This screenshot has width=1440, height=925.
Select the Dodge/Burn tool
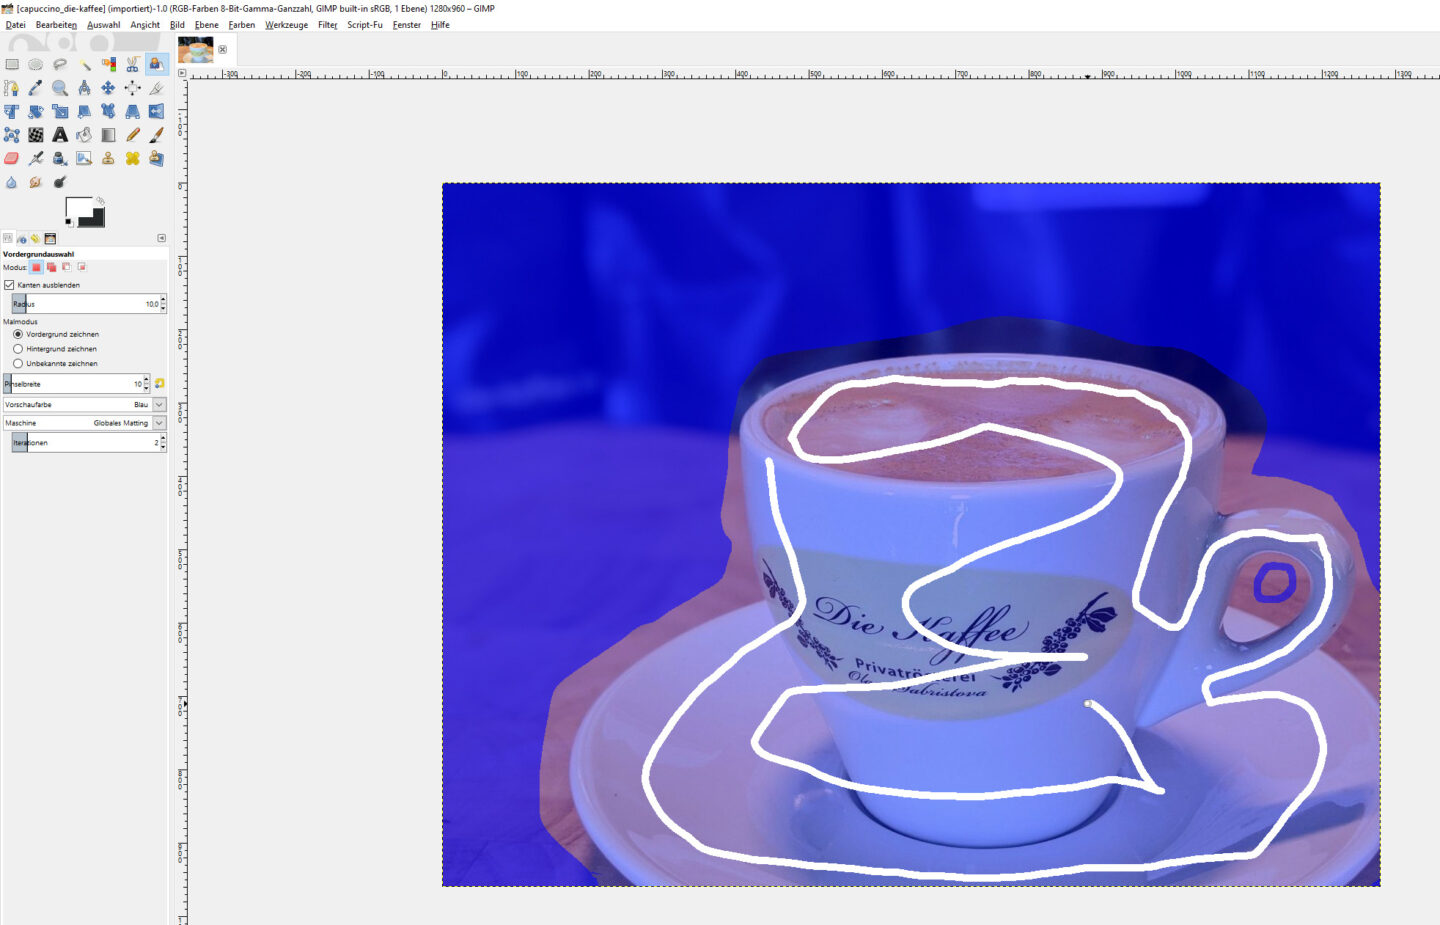60,182
